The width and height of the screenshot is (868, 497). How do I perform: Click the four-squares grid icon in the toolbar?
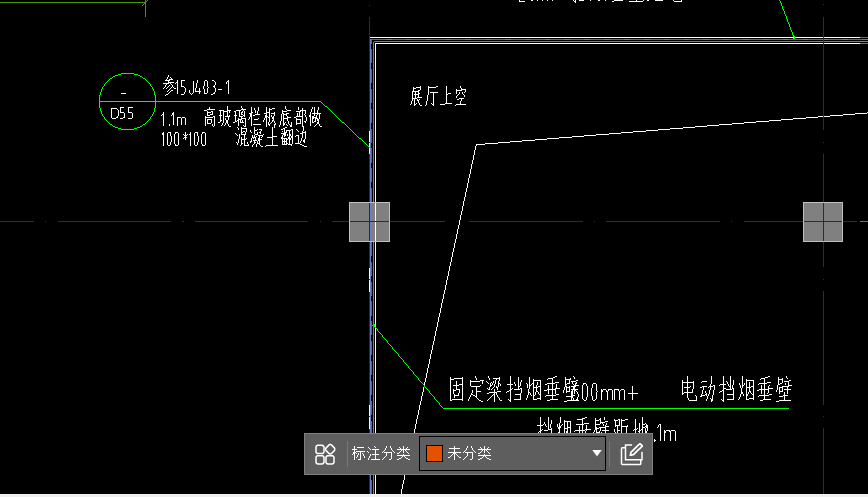[325, 454]
